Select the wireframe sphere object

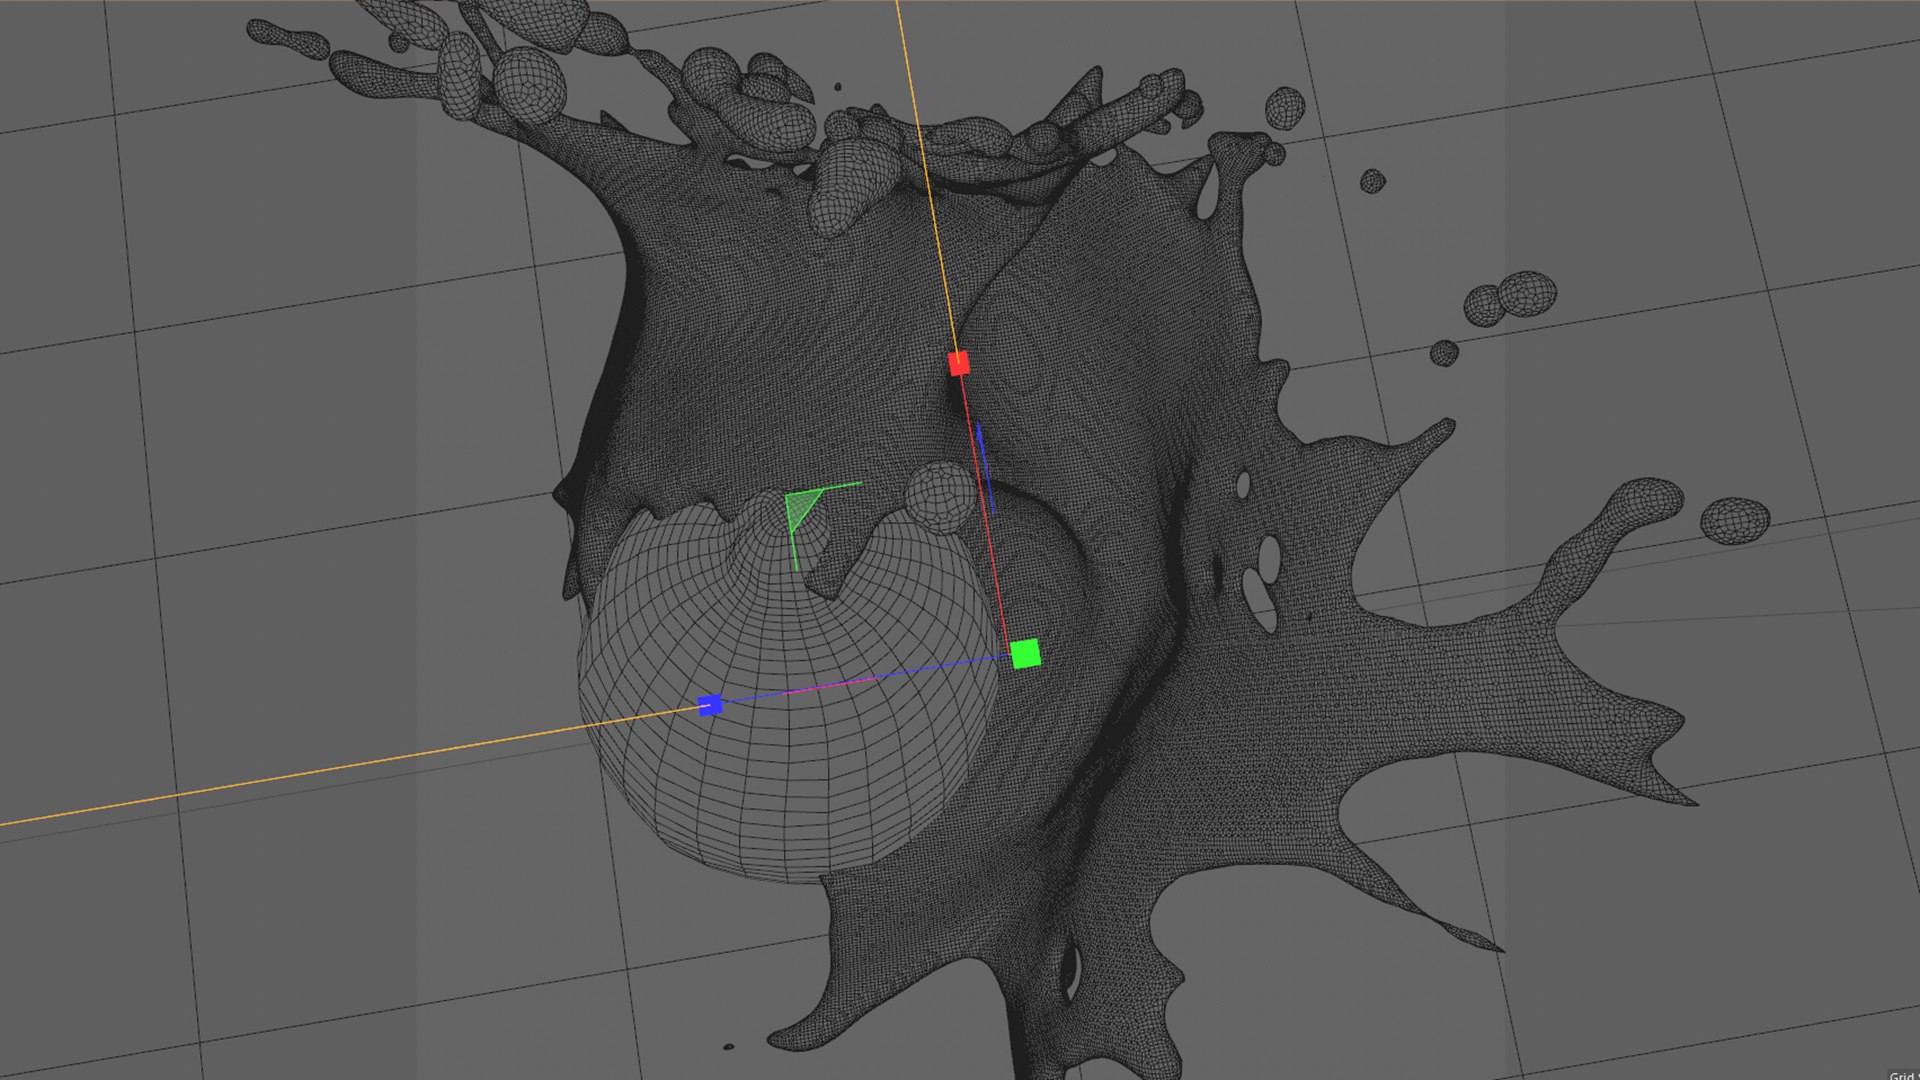[789, 690]
